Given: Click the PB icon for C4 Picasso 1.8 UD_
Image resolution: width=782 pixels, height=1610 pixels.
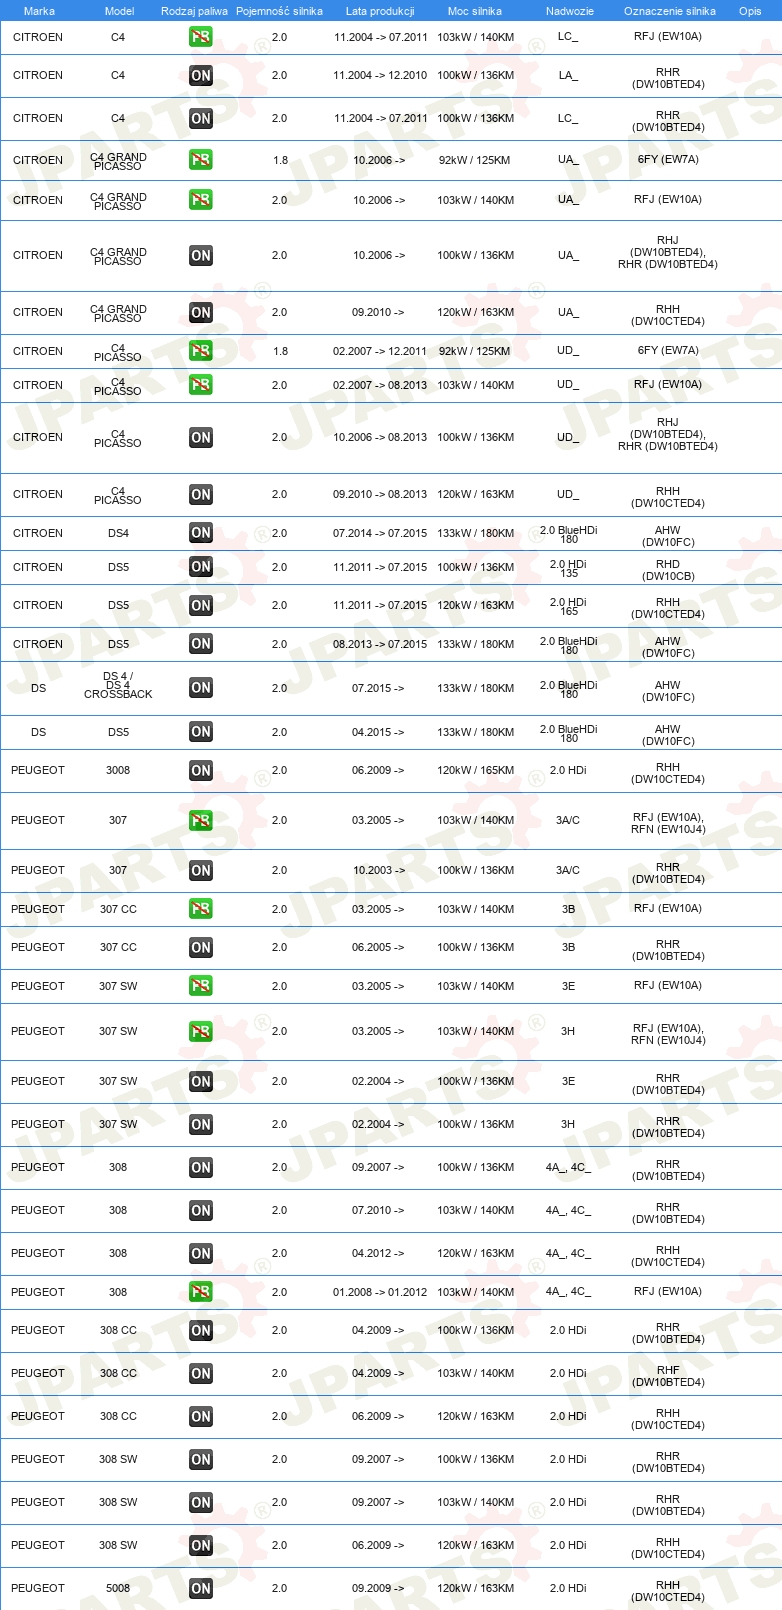Looking at the screenshot, I should 201,351.
